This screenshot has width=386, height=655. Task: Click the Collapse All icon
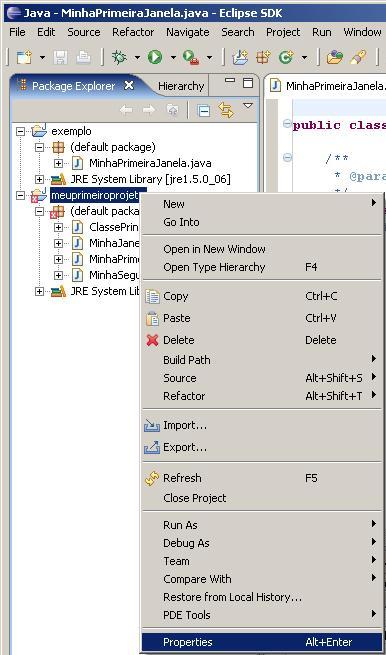pyautogui.click(x=203, y=111)
